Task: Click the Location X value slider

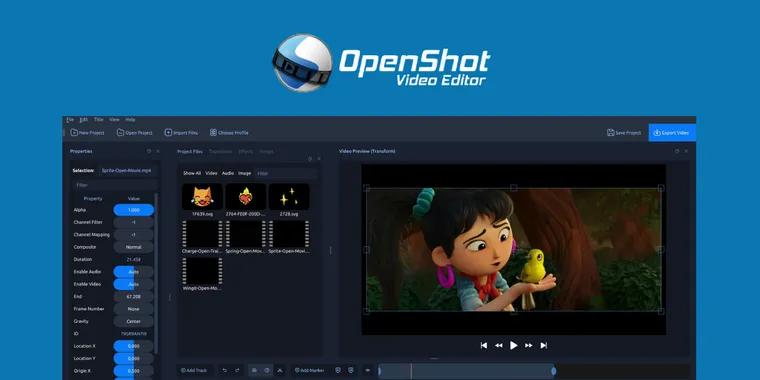Action: pos(134,346)
